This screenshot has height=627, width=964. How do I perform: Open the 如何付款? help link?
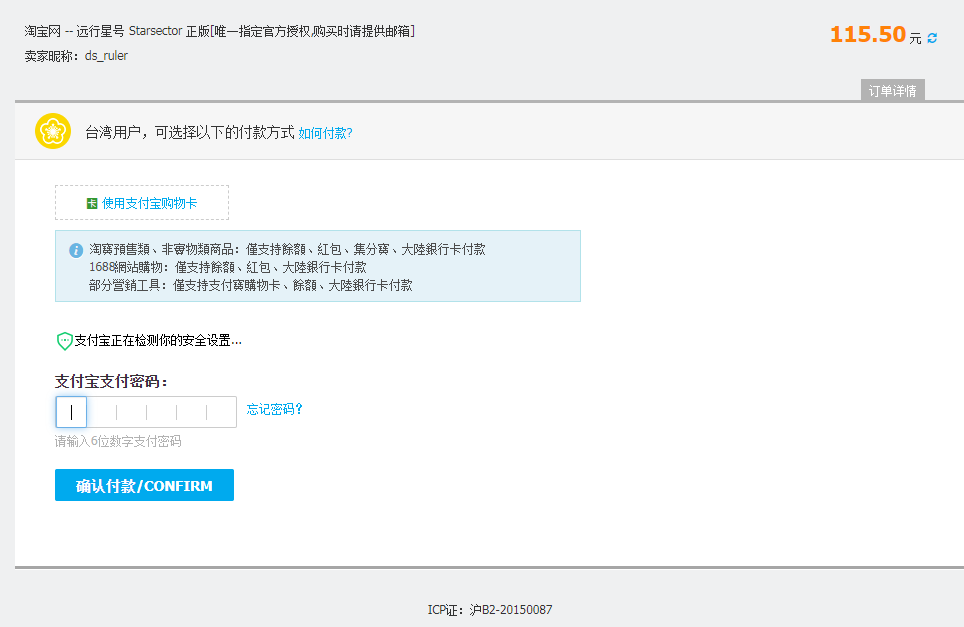(325, 132)
